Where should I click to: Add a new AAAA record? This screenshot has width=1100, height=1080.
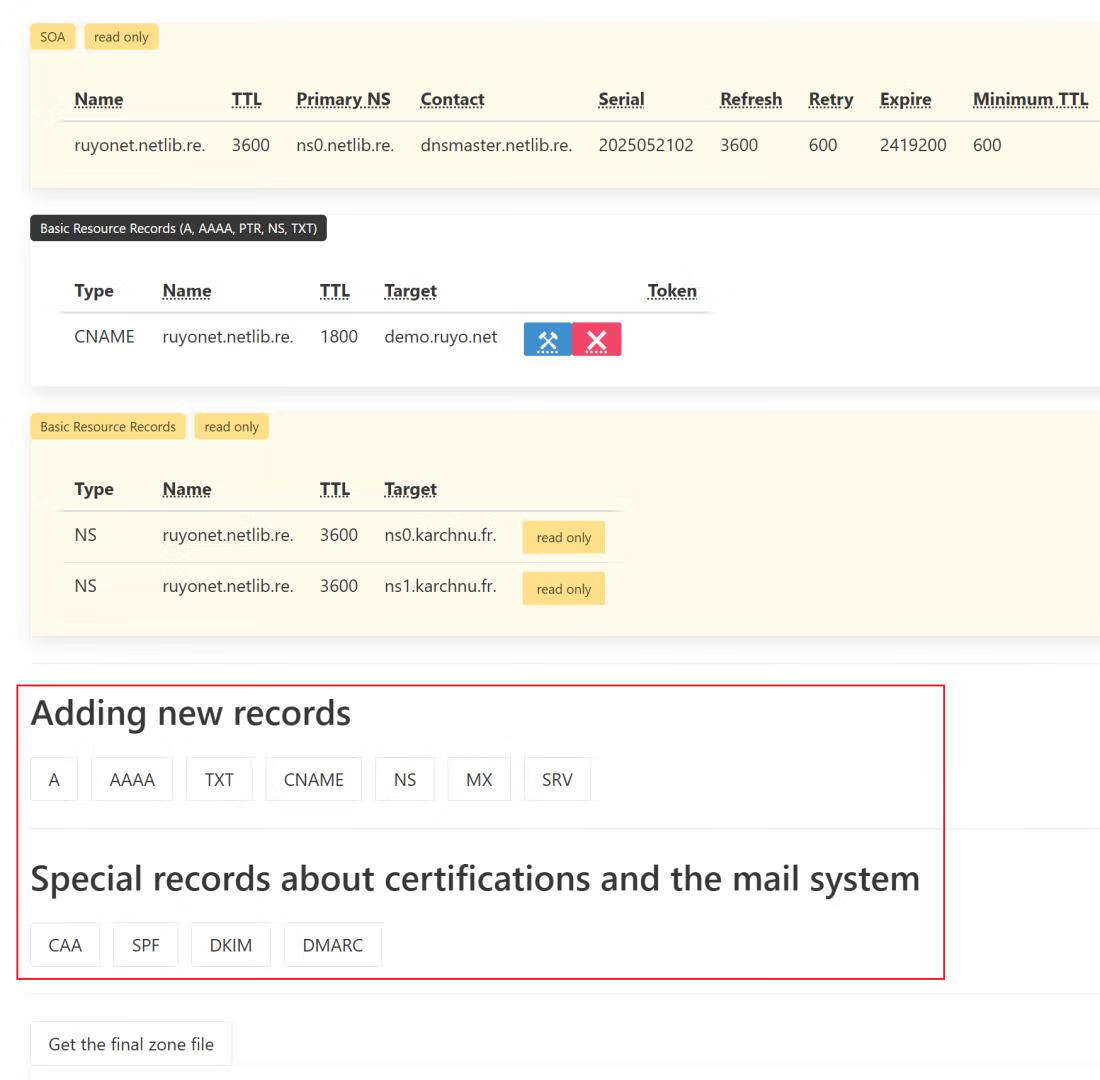pyautogui.click(x=132, y=780)
